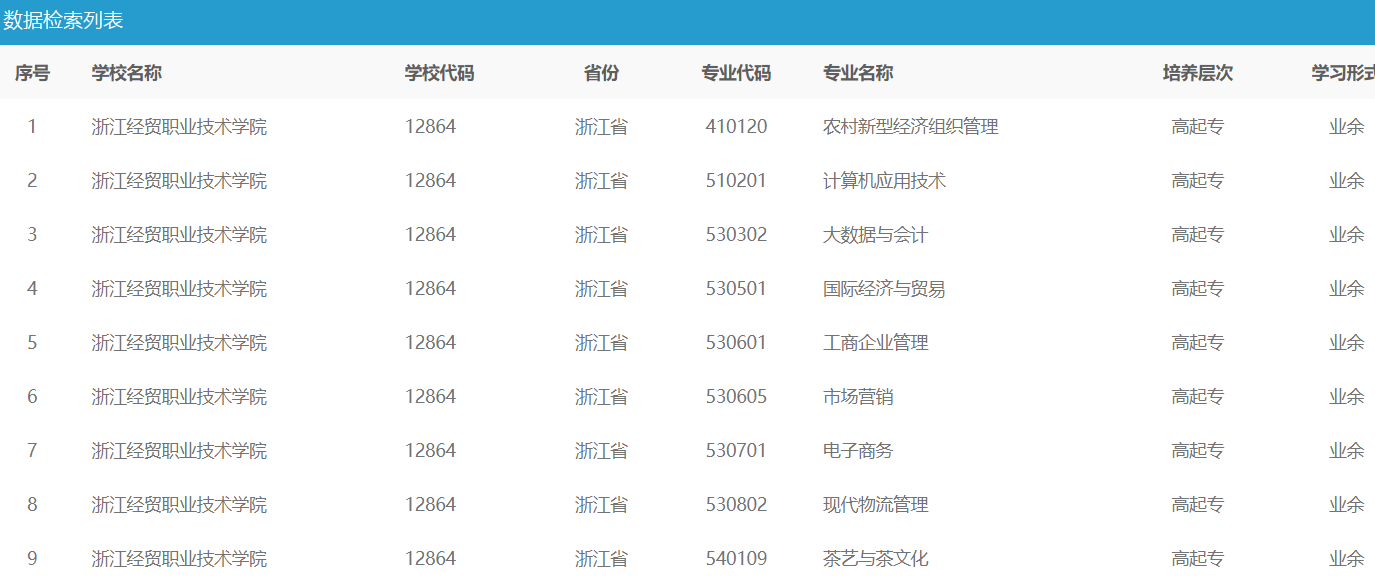
Task: Click the 培养层次 column header
Action: (1198, 73)
